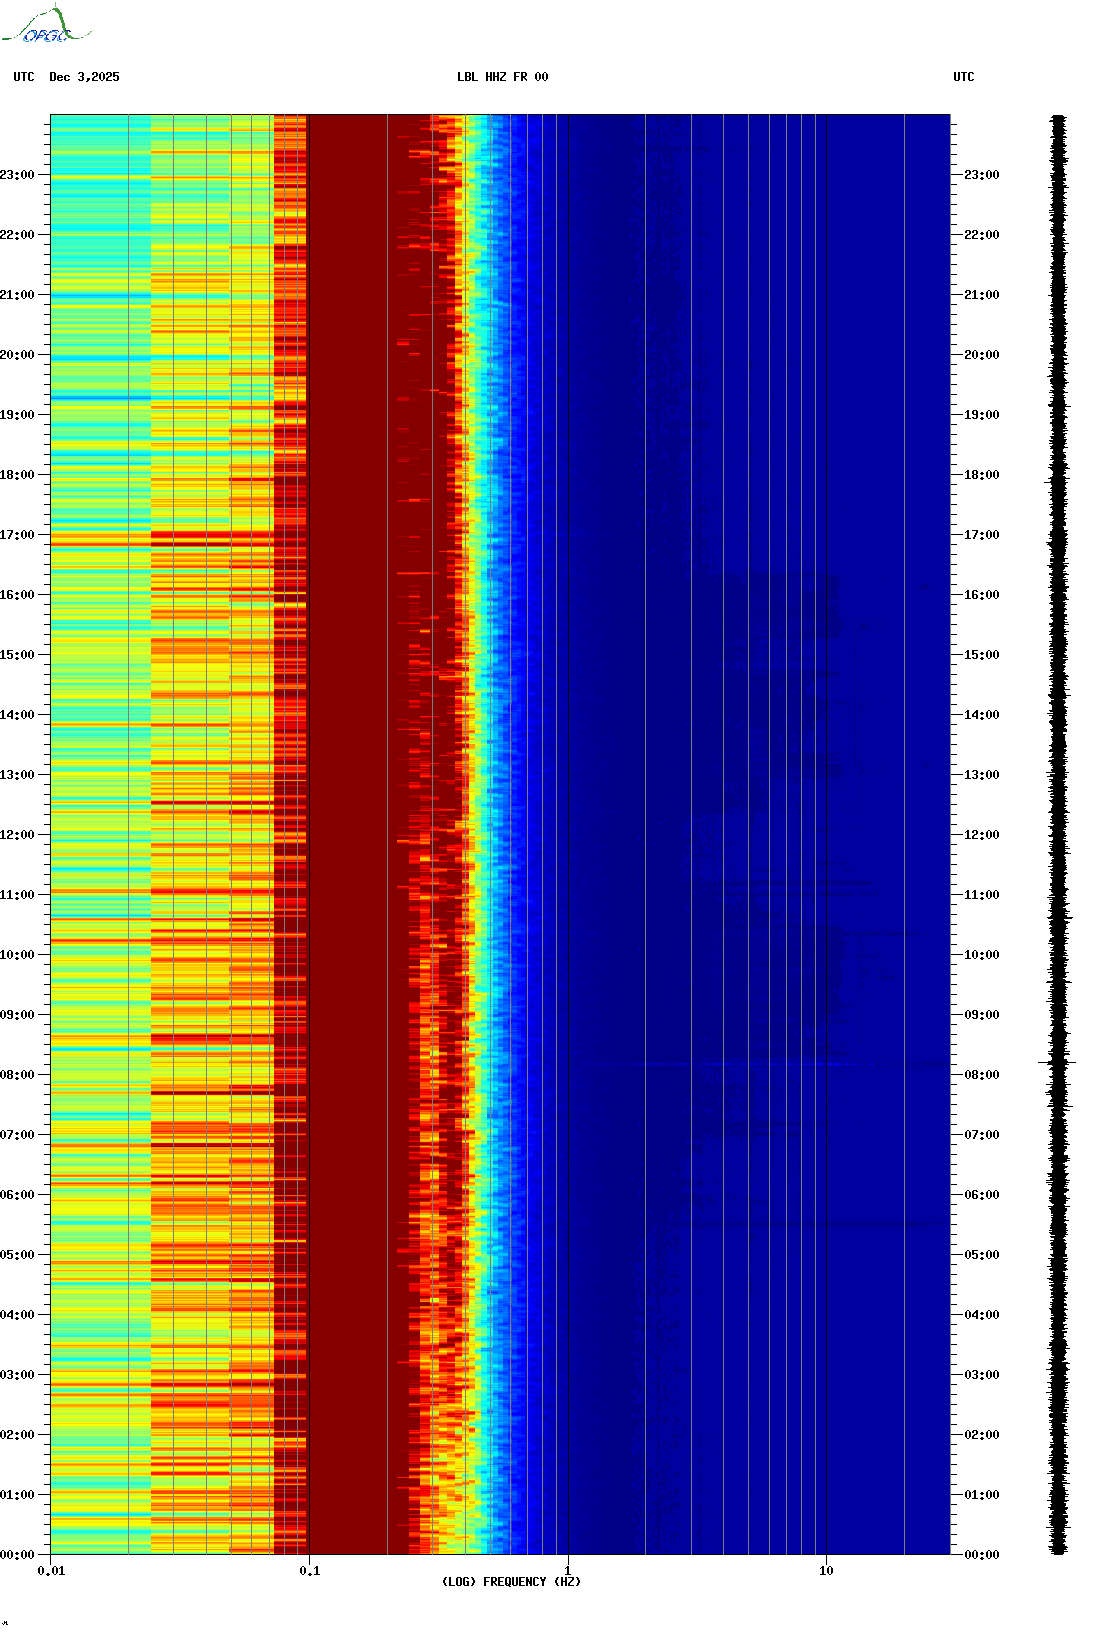Click 13:00 on the left time axis
This screenshot has width=1102, height=1634.
(17, 775)
